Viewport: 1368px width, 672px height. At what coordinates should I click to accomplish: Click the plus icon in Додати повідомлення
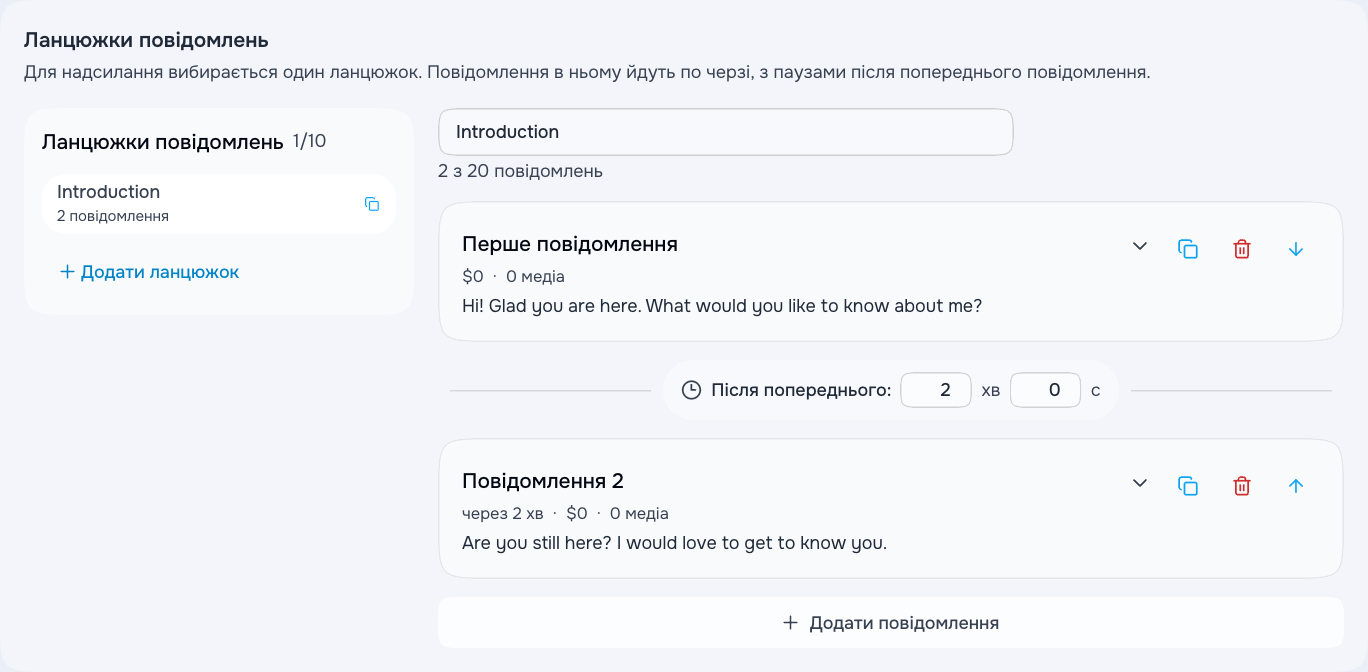pyautogui.click(x=790, y=623)
